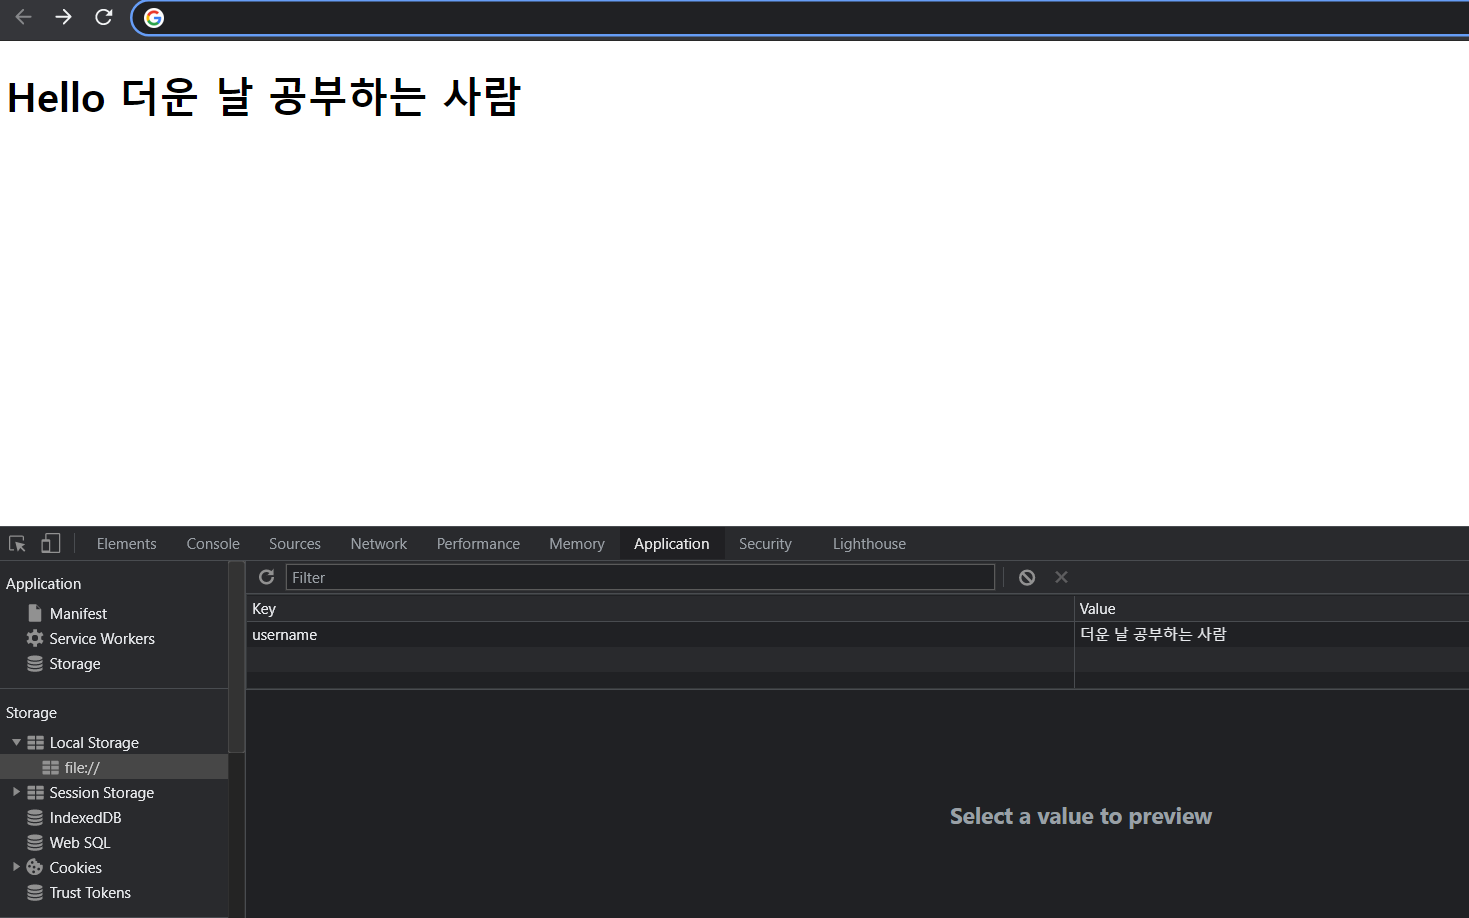Select the file:// local storage entry

tap(82, 768)
